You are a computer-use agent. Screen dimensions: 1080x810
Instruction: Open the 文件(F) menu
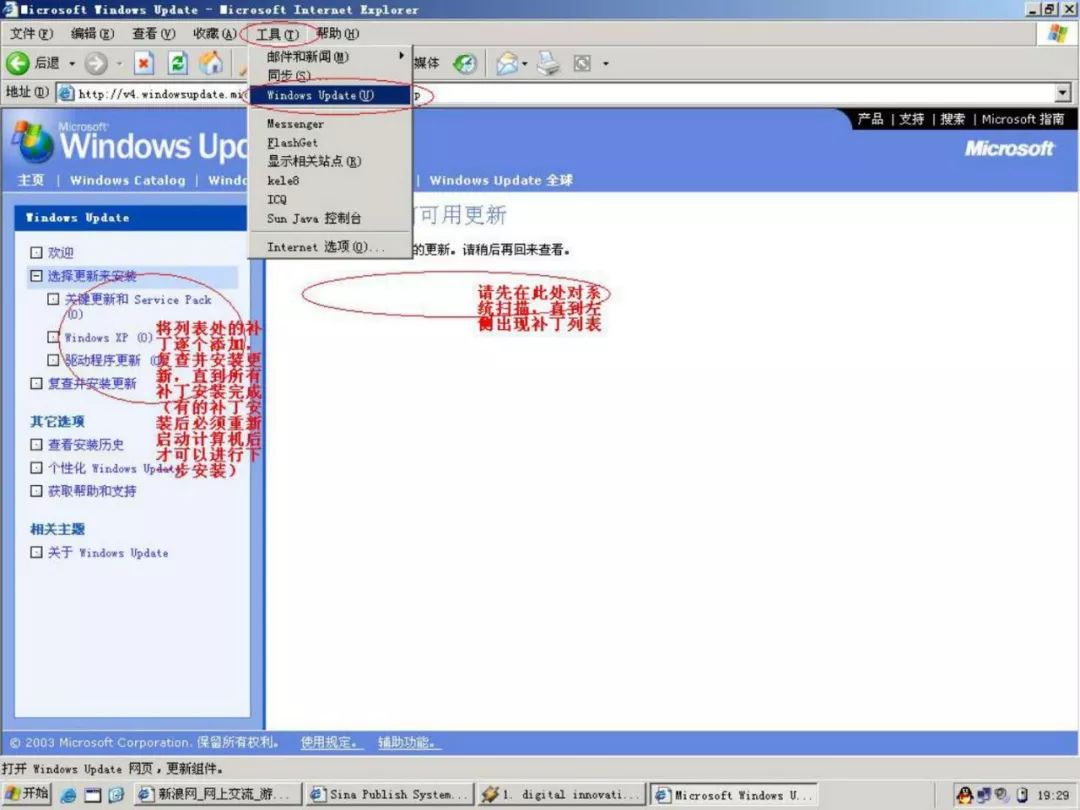[x=31, y=34]
